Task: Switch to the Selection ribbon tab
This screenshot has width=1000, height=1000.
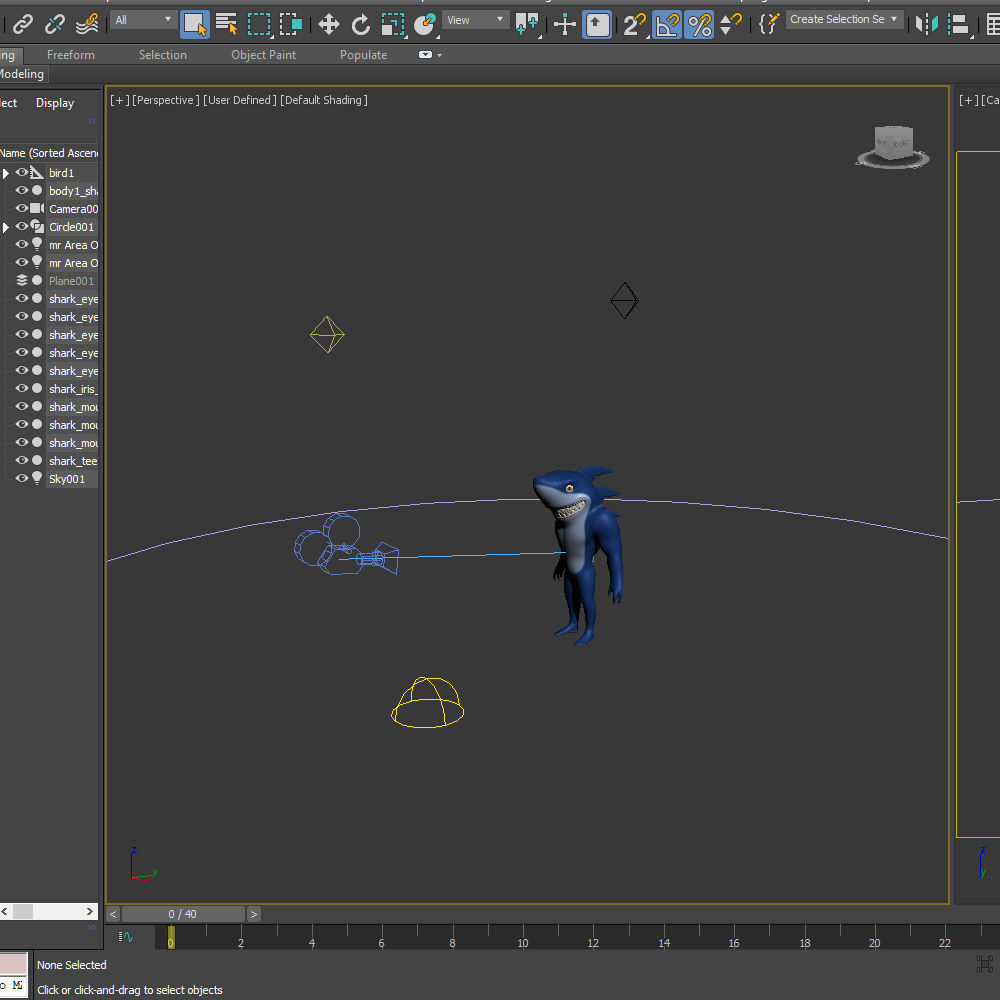Action: 163,55
